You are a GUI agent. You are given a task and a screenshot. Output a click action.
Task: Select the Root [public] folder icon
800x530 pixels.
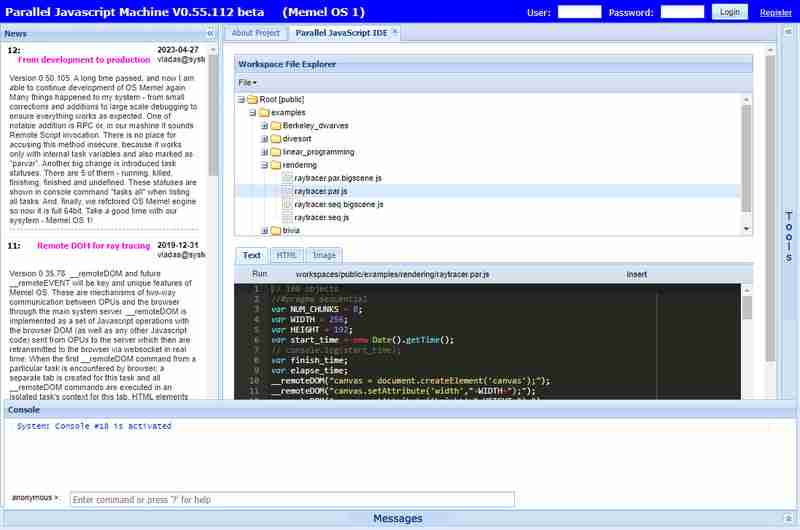coord(253,99)
